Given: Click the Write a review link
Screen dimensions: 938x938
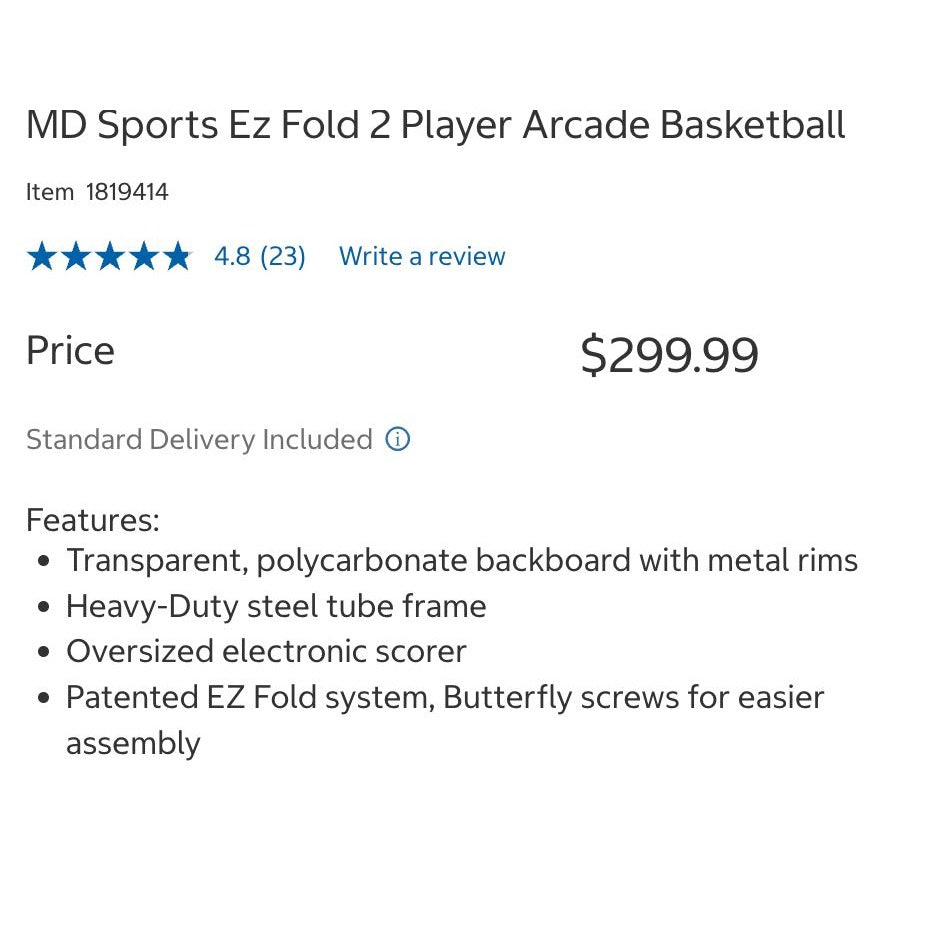Looking at the screenshot, I should coord(421,256).
